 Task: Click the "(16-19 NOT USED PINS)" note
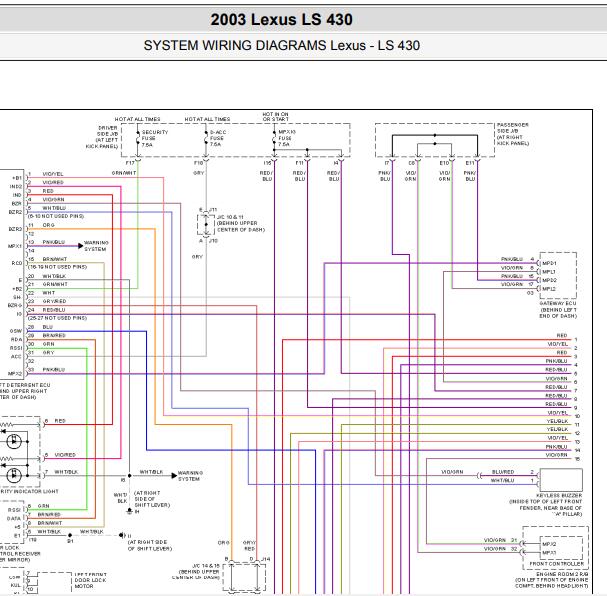click(57, 267)
